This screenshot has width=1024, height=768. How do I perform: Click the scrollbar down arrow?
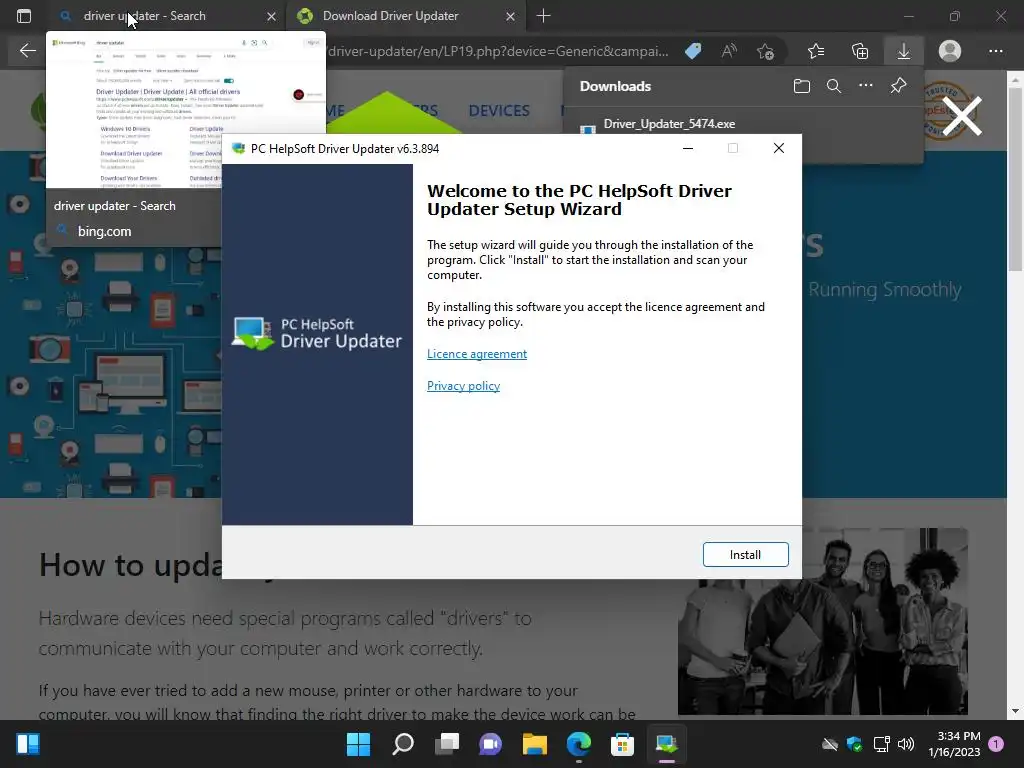1015,711
